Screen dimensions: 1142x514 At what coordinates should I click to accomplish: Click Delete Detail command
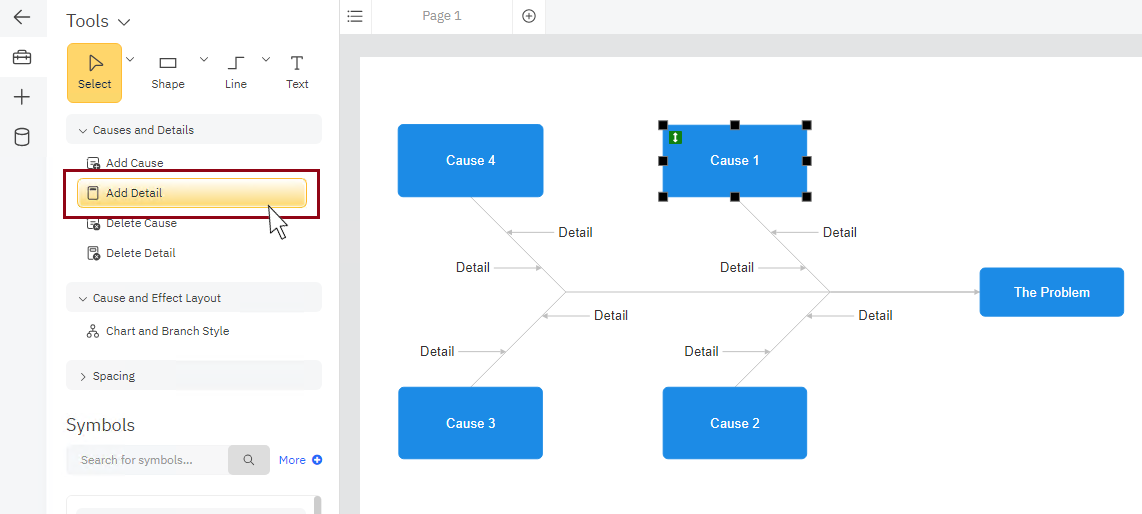click(x=140, y=253)
